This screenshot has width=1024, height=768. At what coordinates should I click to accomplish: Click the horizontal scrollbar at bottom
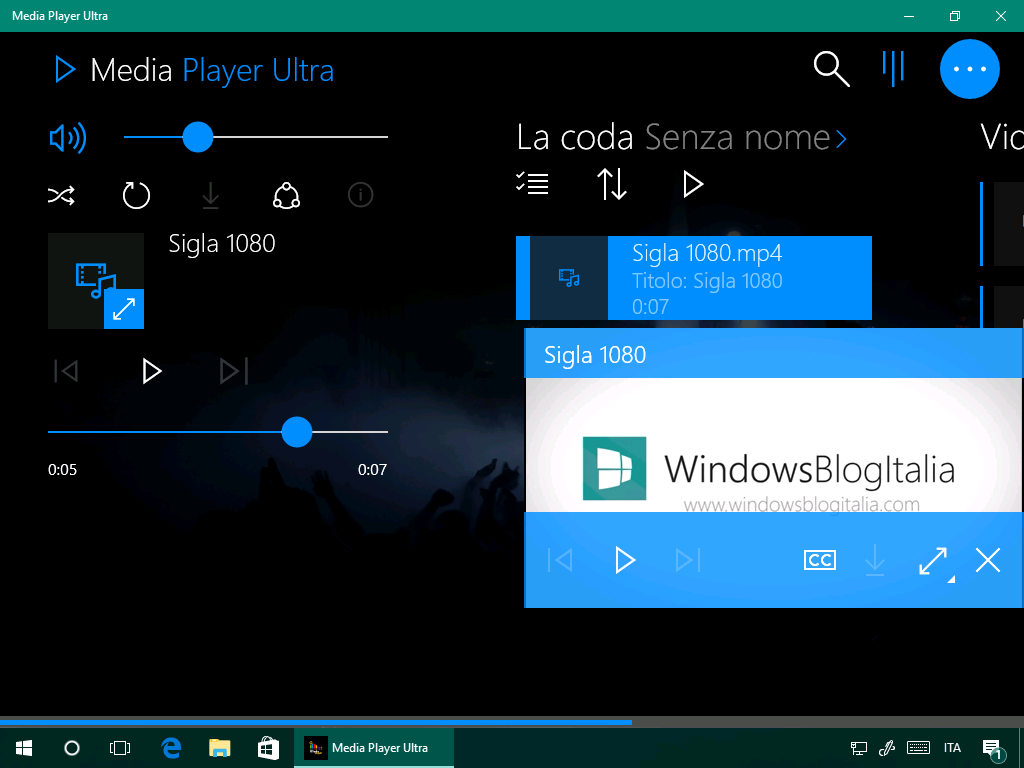coord(316,722)
